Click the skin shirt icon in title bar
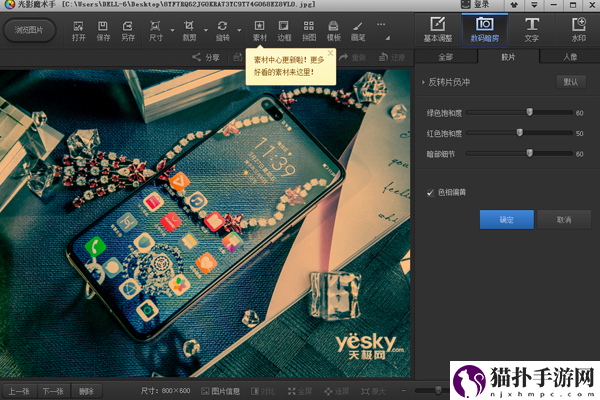The image size is (600, 400). (x=514, y=5)
